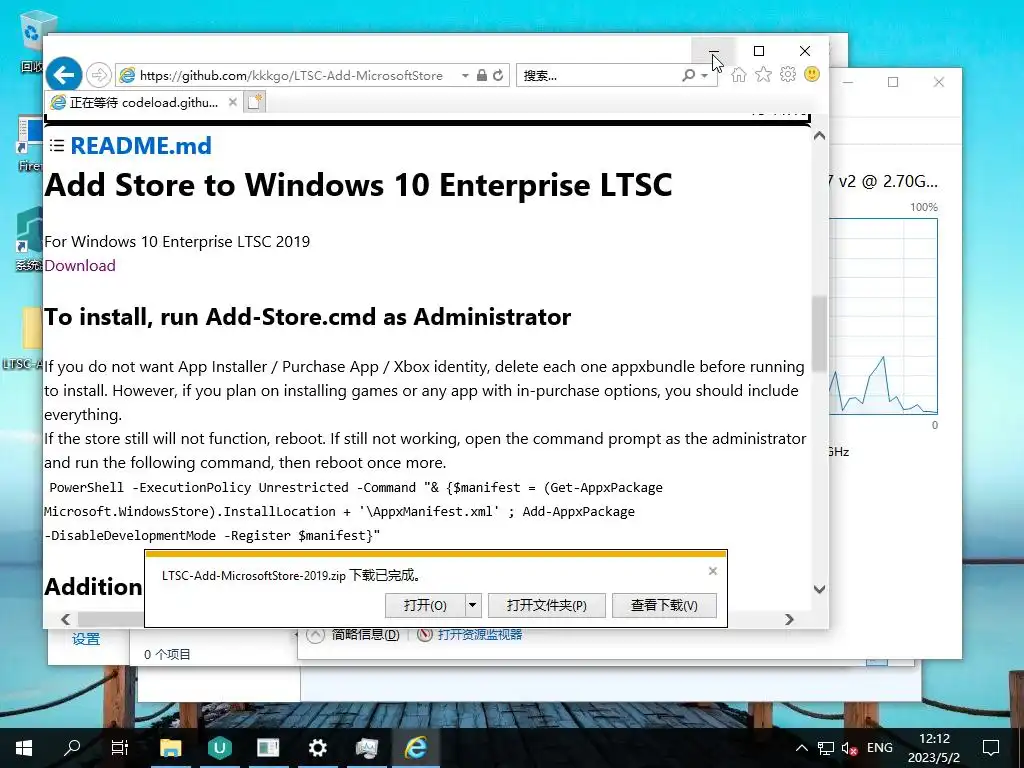Expand the Open button dropdown arrow
The image size is (1024, 768).
coord(473,605)
